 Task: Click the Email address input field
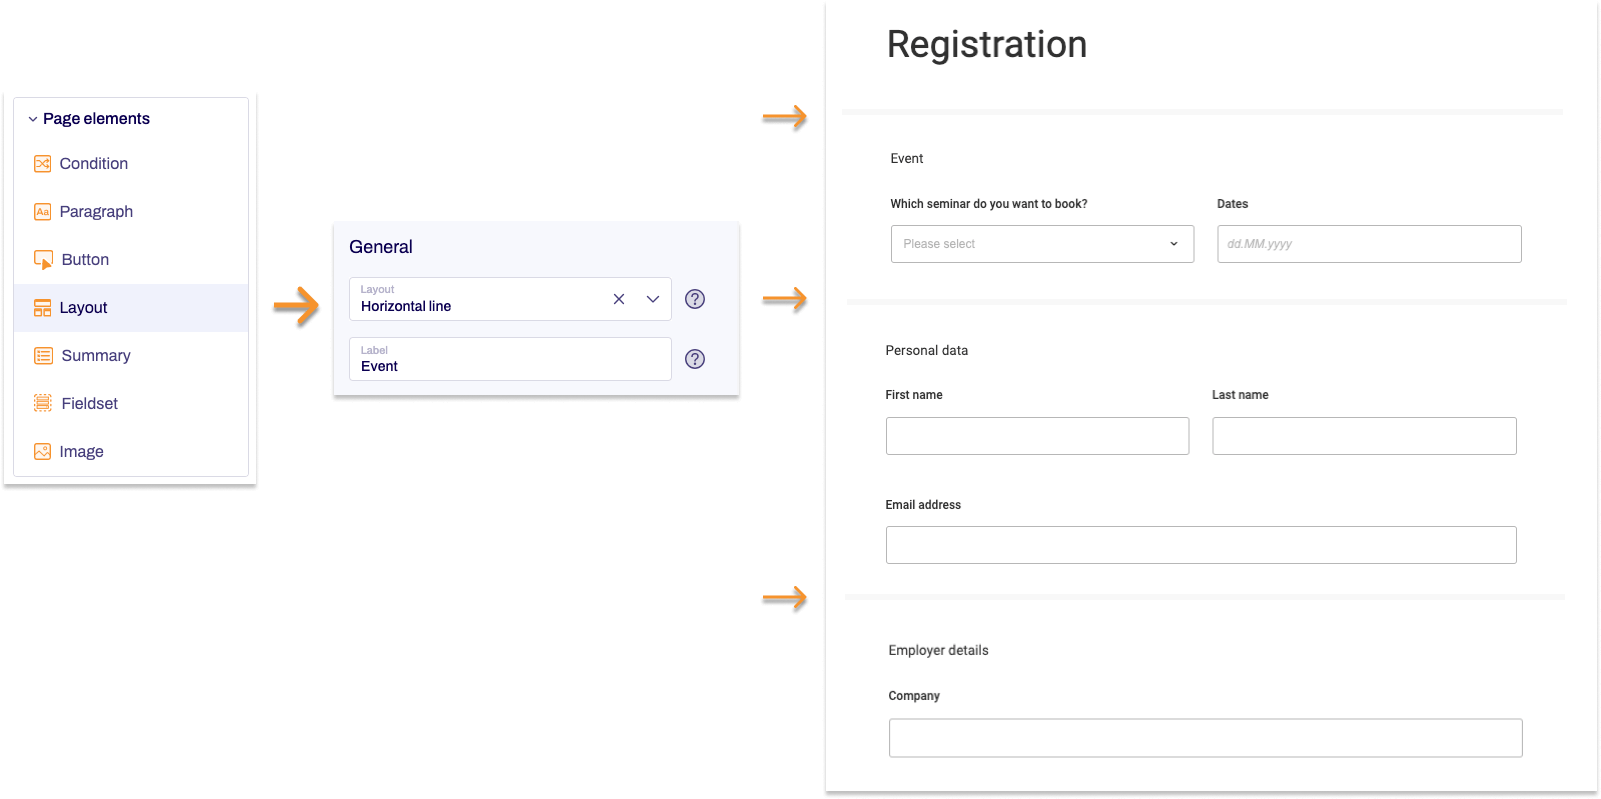click(1200, 545)
